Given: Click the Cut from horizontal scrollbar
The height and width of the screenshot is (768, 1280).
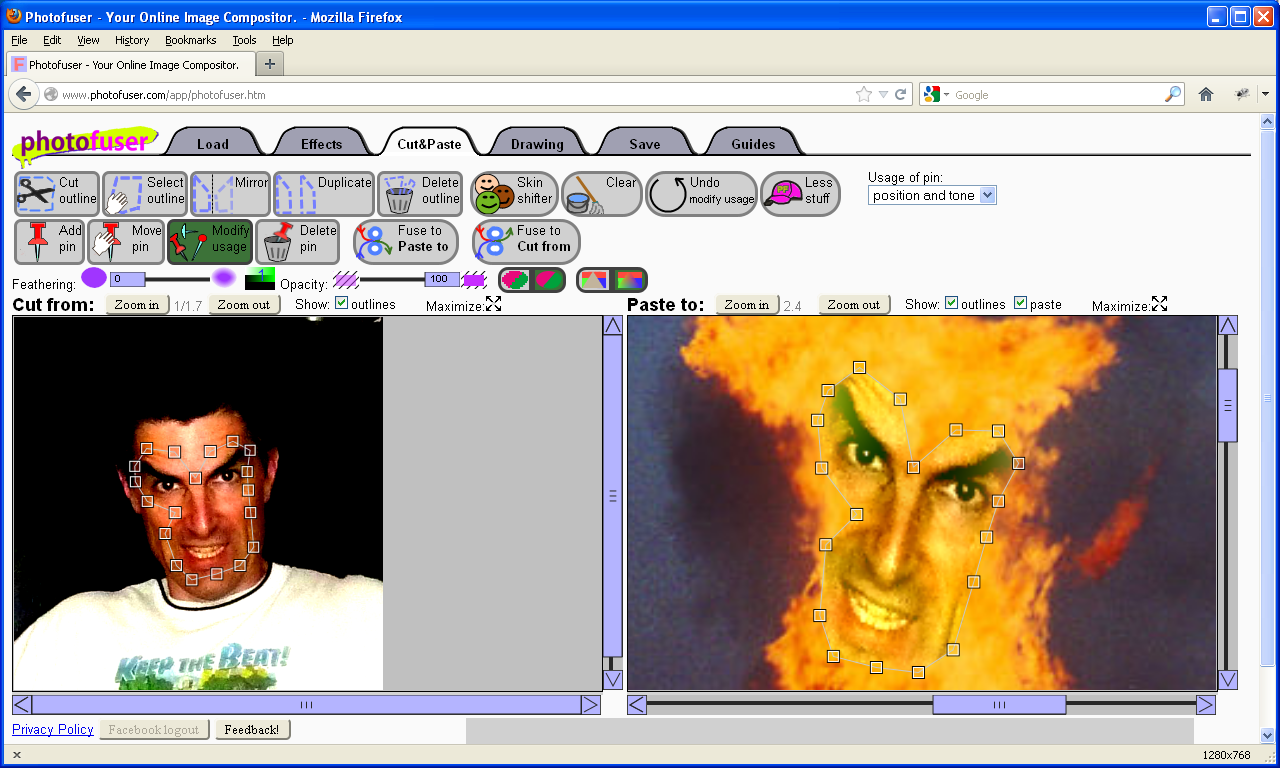Looking at the screenshot, I should tap(306, 704).
